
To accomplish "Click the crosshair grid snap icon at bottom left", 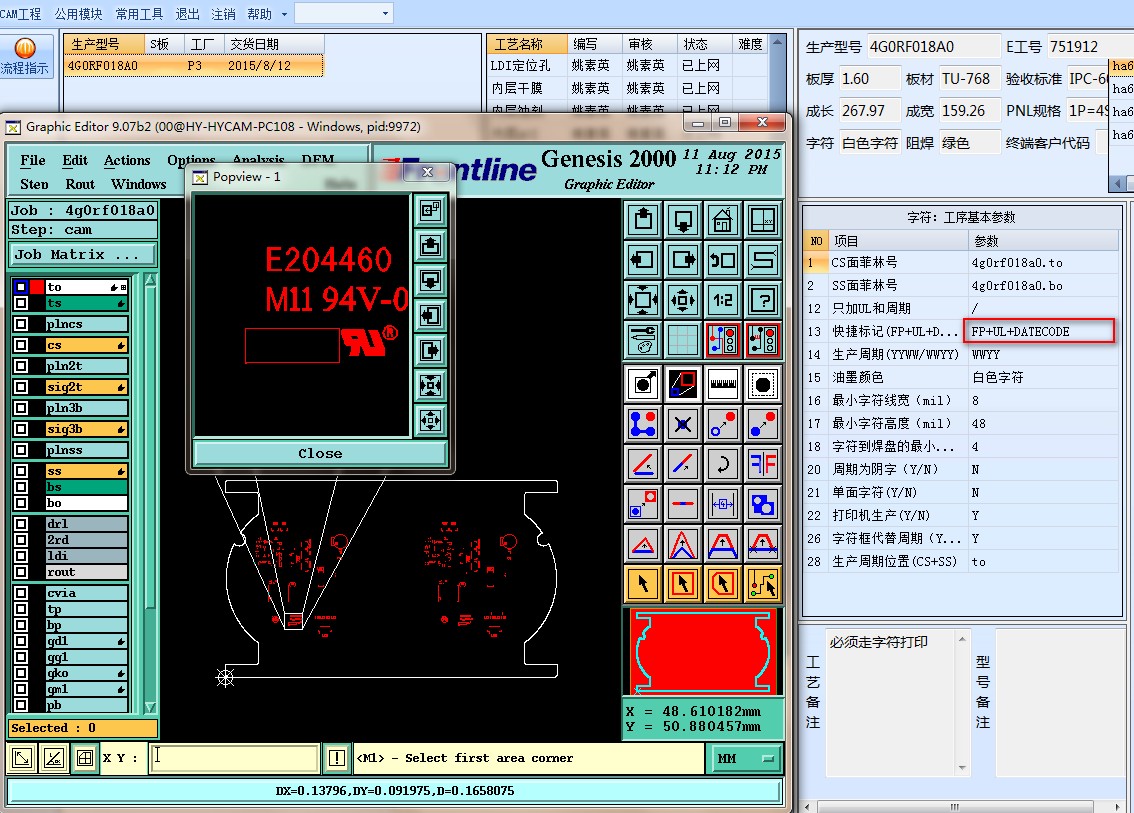I will point(85,758).
